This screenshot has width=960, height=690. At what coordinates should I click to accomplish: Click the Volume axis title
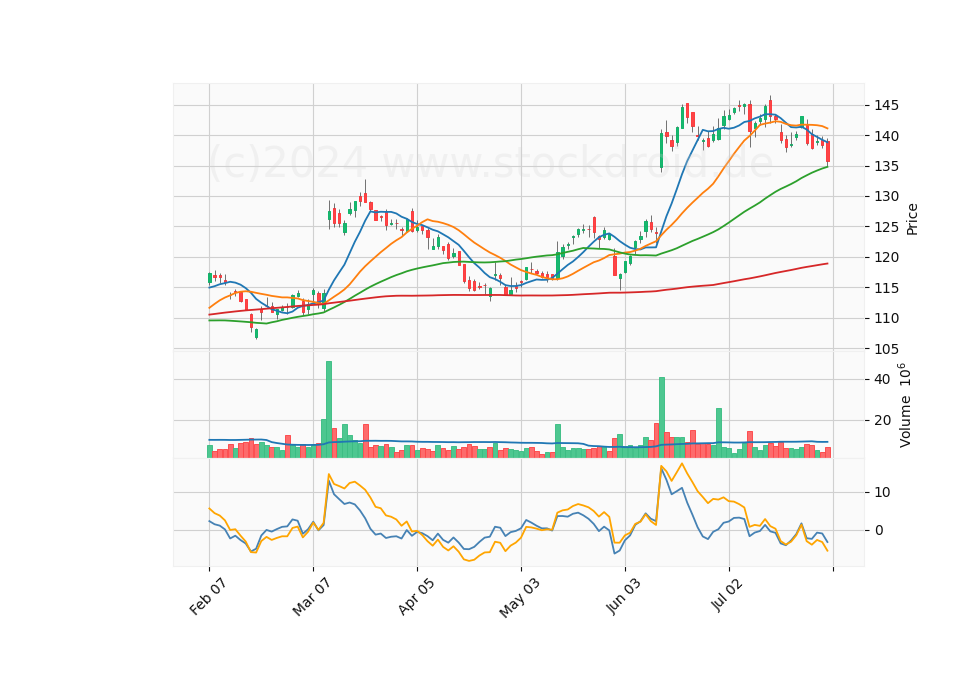click(x=905, y=405)
